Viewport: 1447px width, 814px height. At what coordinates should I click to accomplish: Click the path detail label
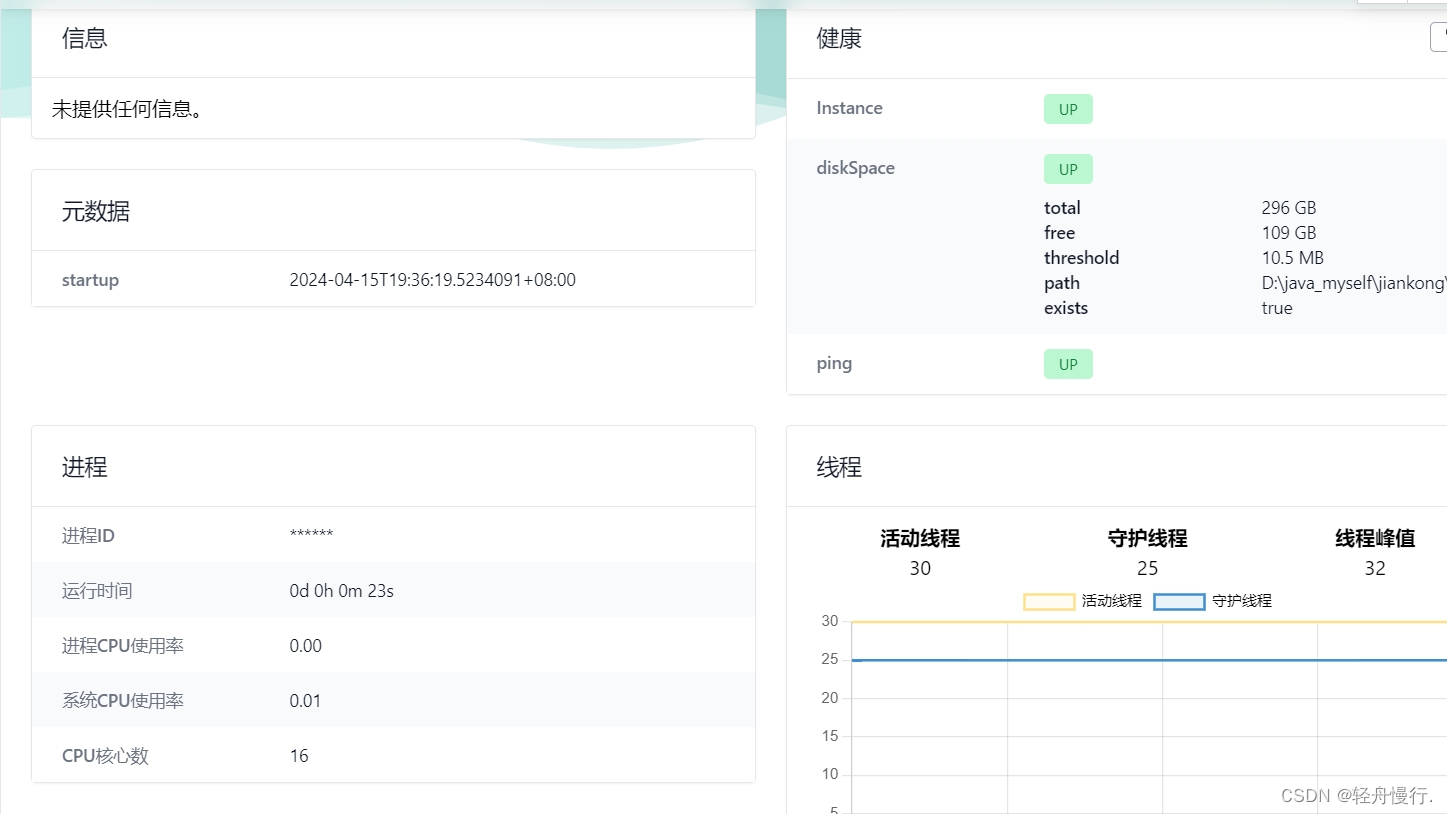1062,283
